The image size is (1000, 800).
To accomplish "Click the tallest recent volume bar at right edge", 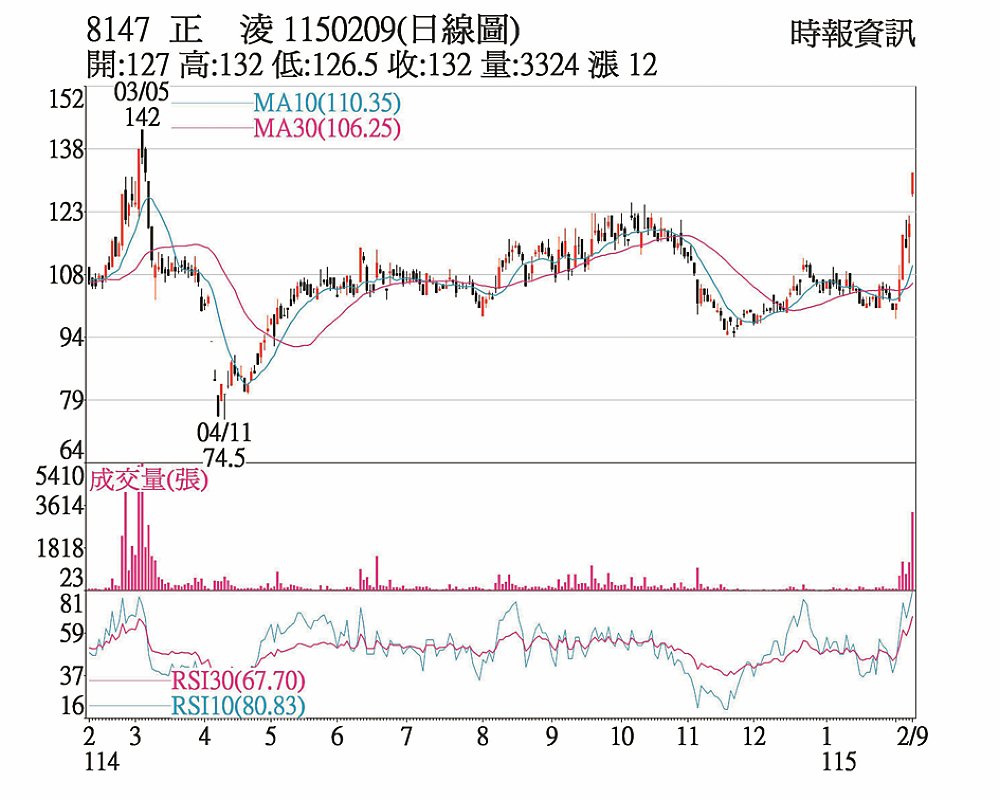I will (912, 550).
